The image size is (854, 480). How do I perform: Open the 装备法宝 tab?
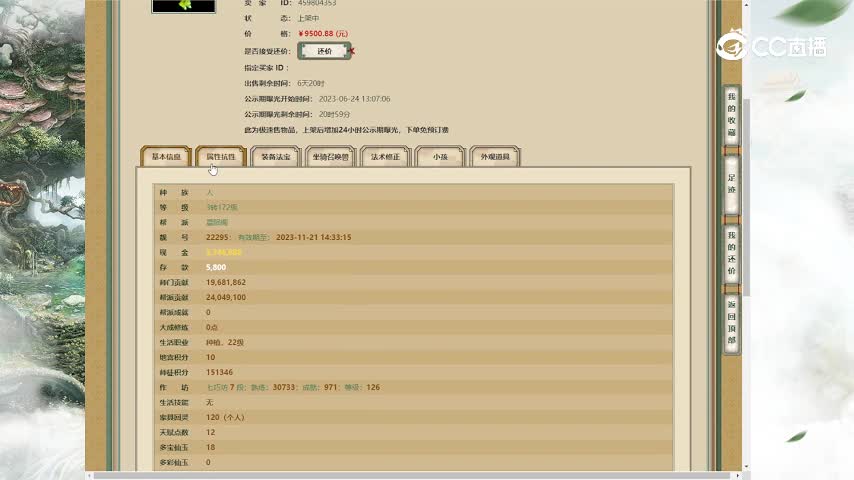pyautogui.click(x=276, y=156)
